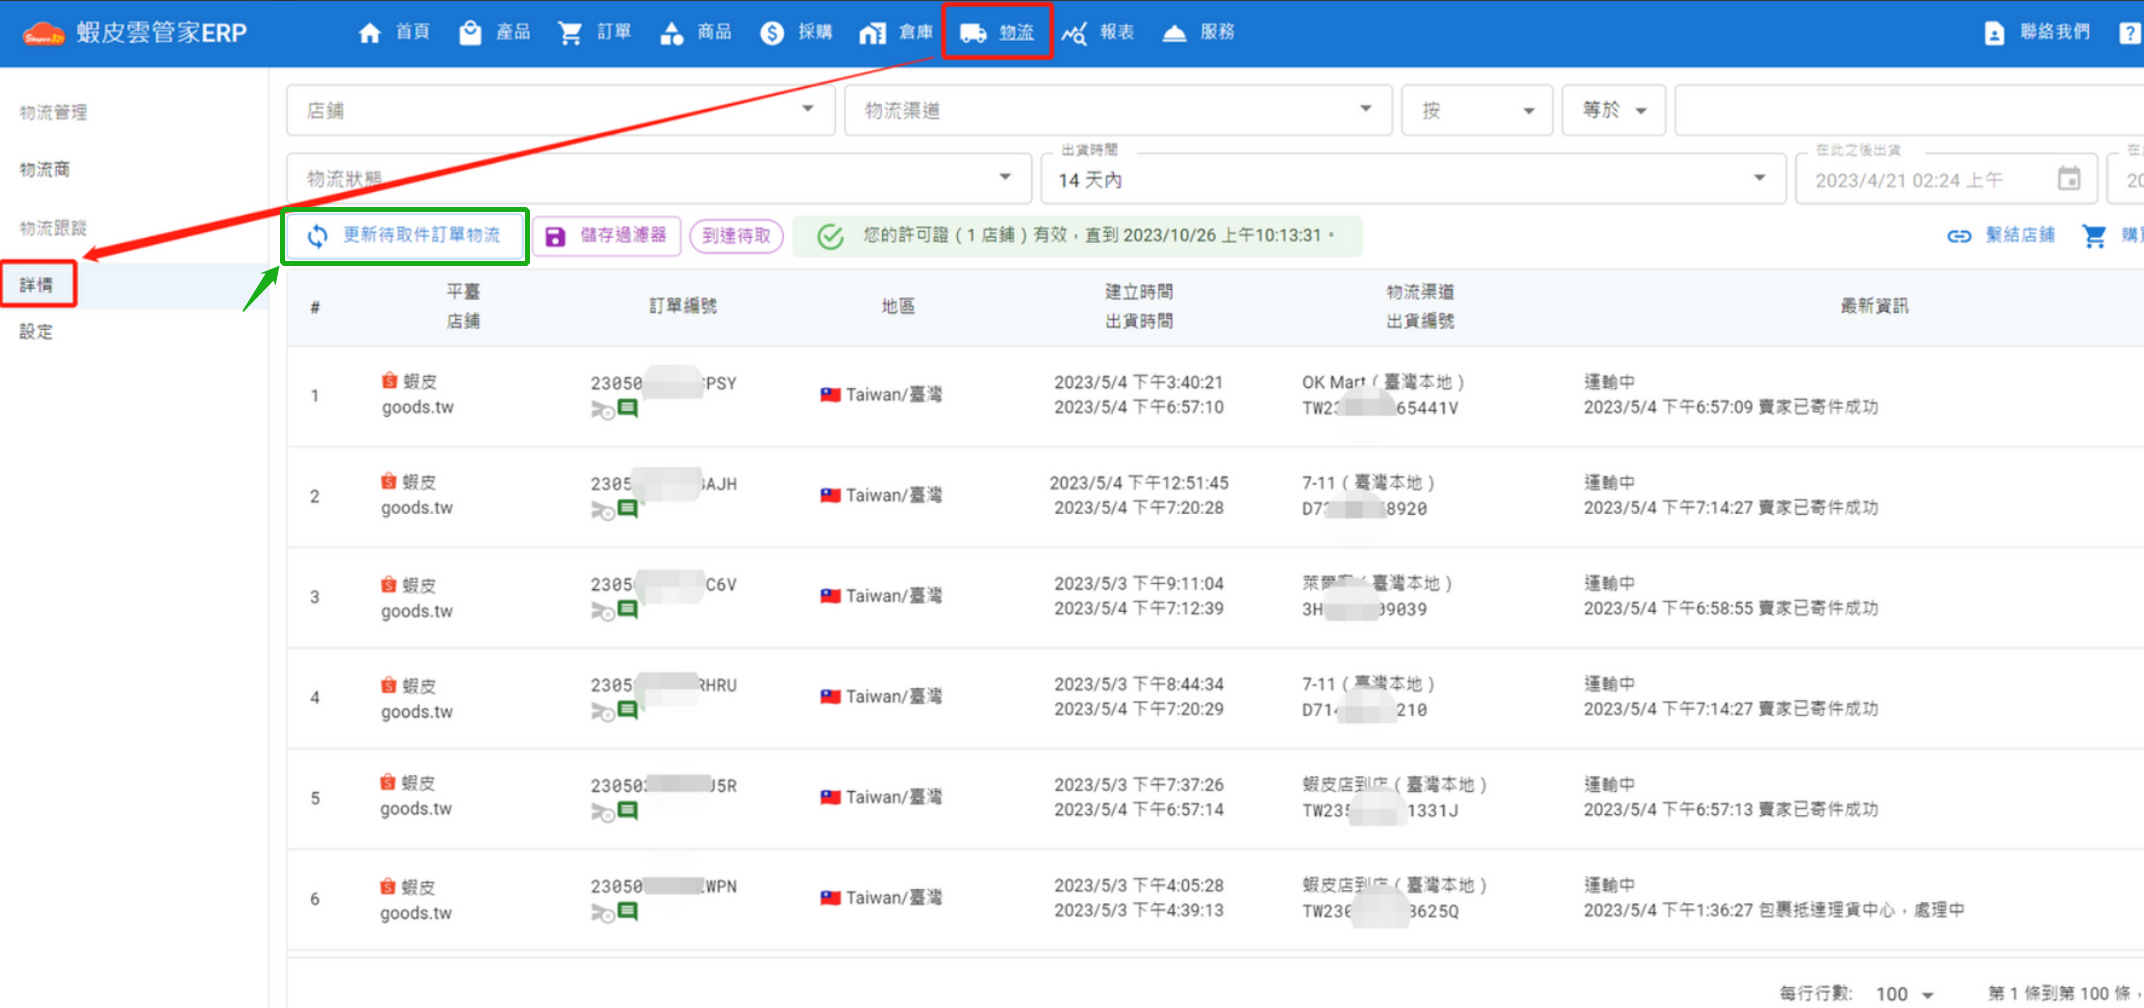Open the 商品 menu
The height and width of the screenshot is (1008, 2144).
(x=695, y=32)
